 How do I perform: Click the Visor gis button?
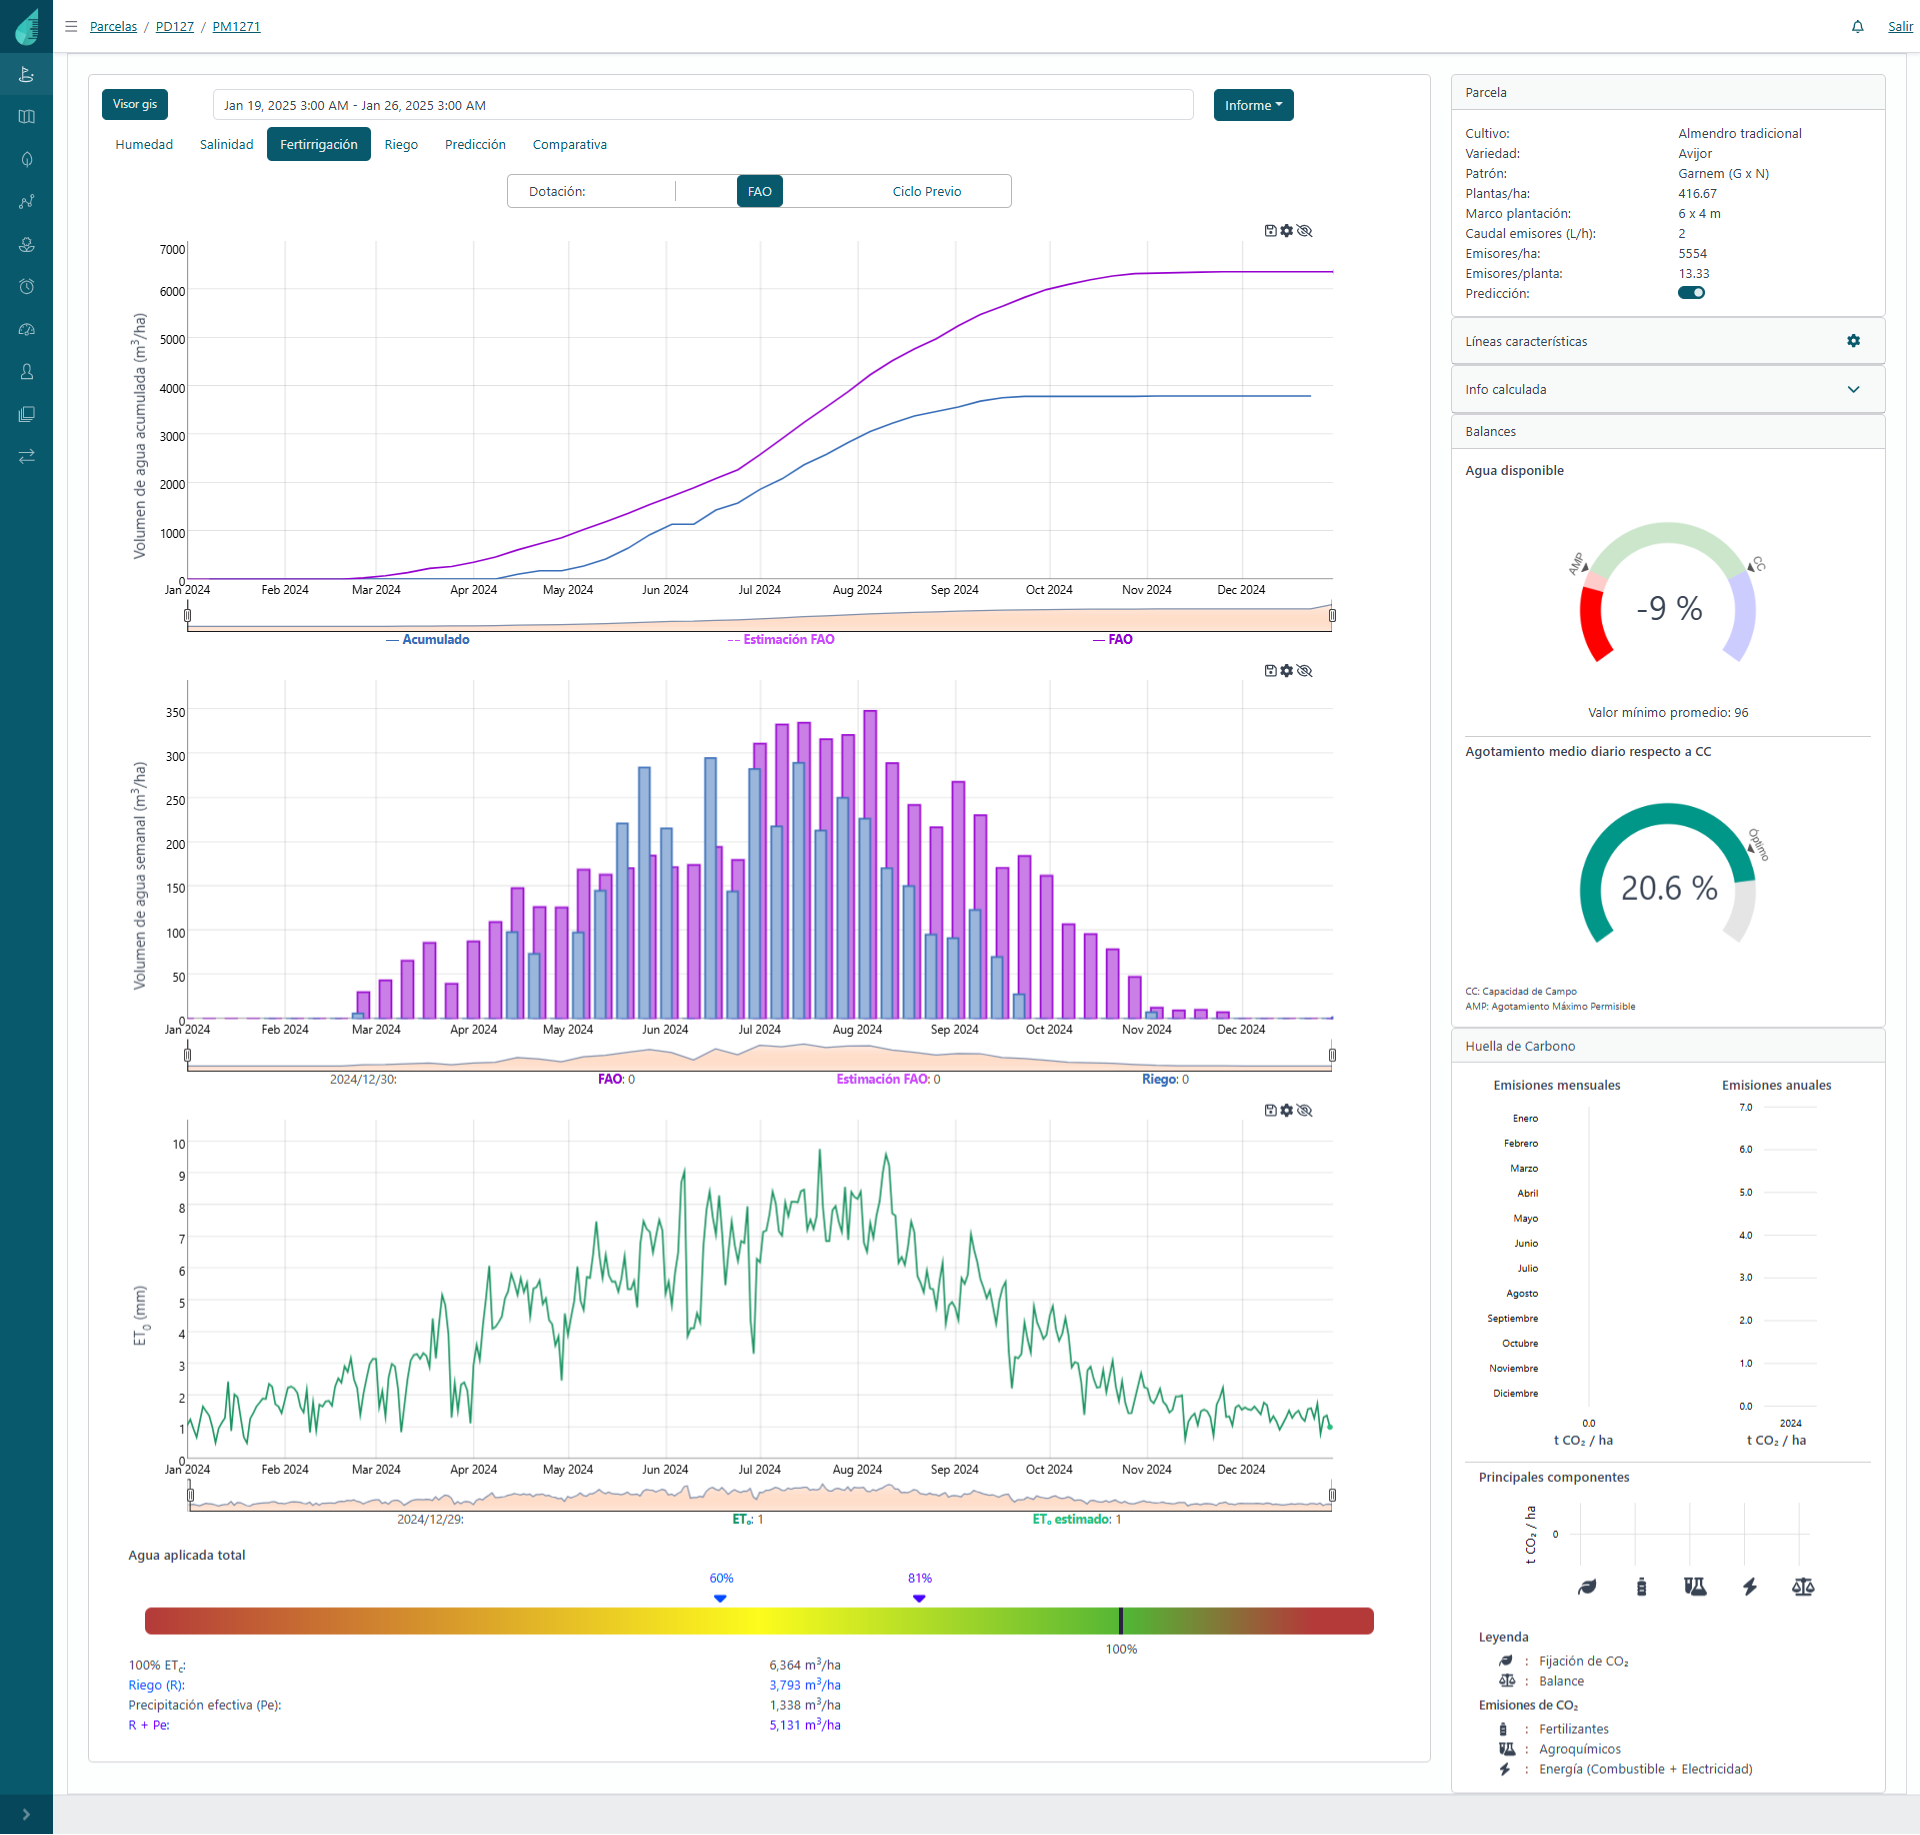135,104
